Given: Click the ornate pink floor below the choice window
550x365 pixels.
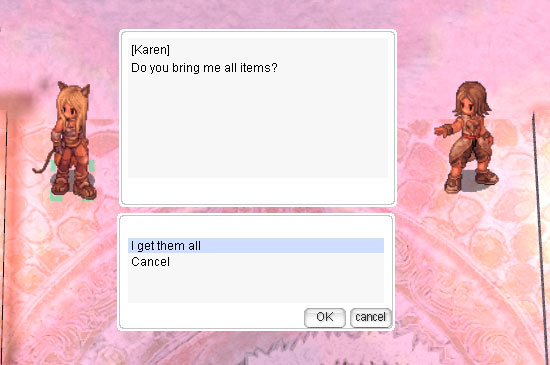Looking at the screenshot, I should [x=256, y=347].
